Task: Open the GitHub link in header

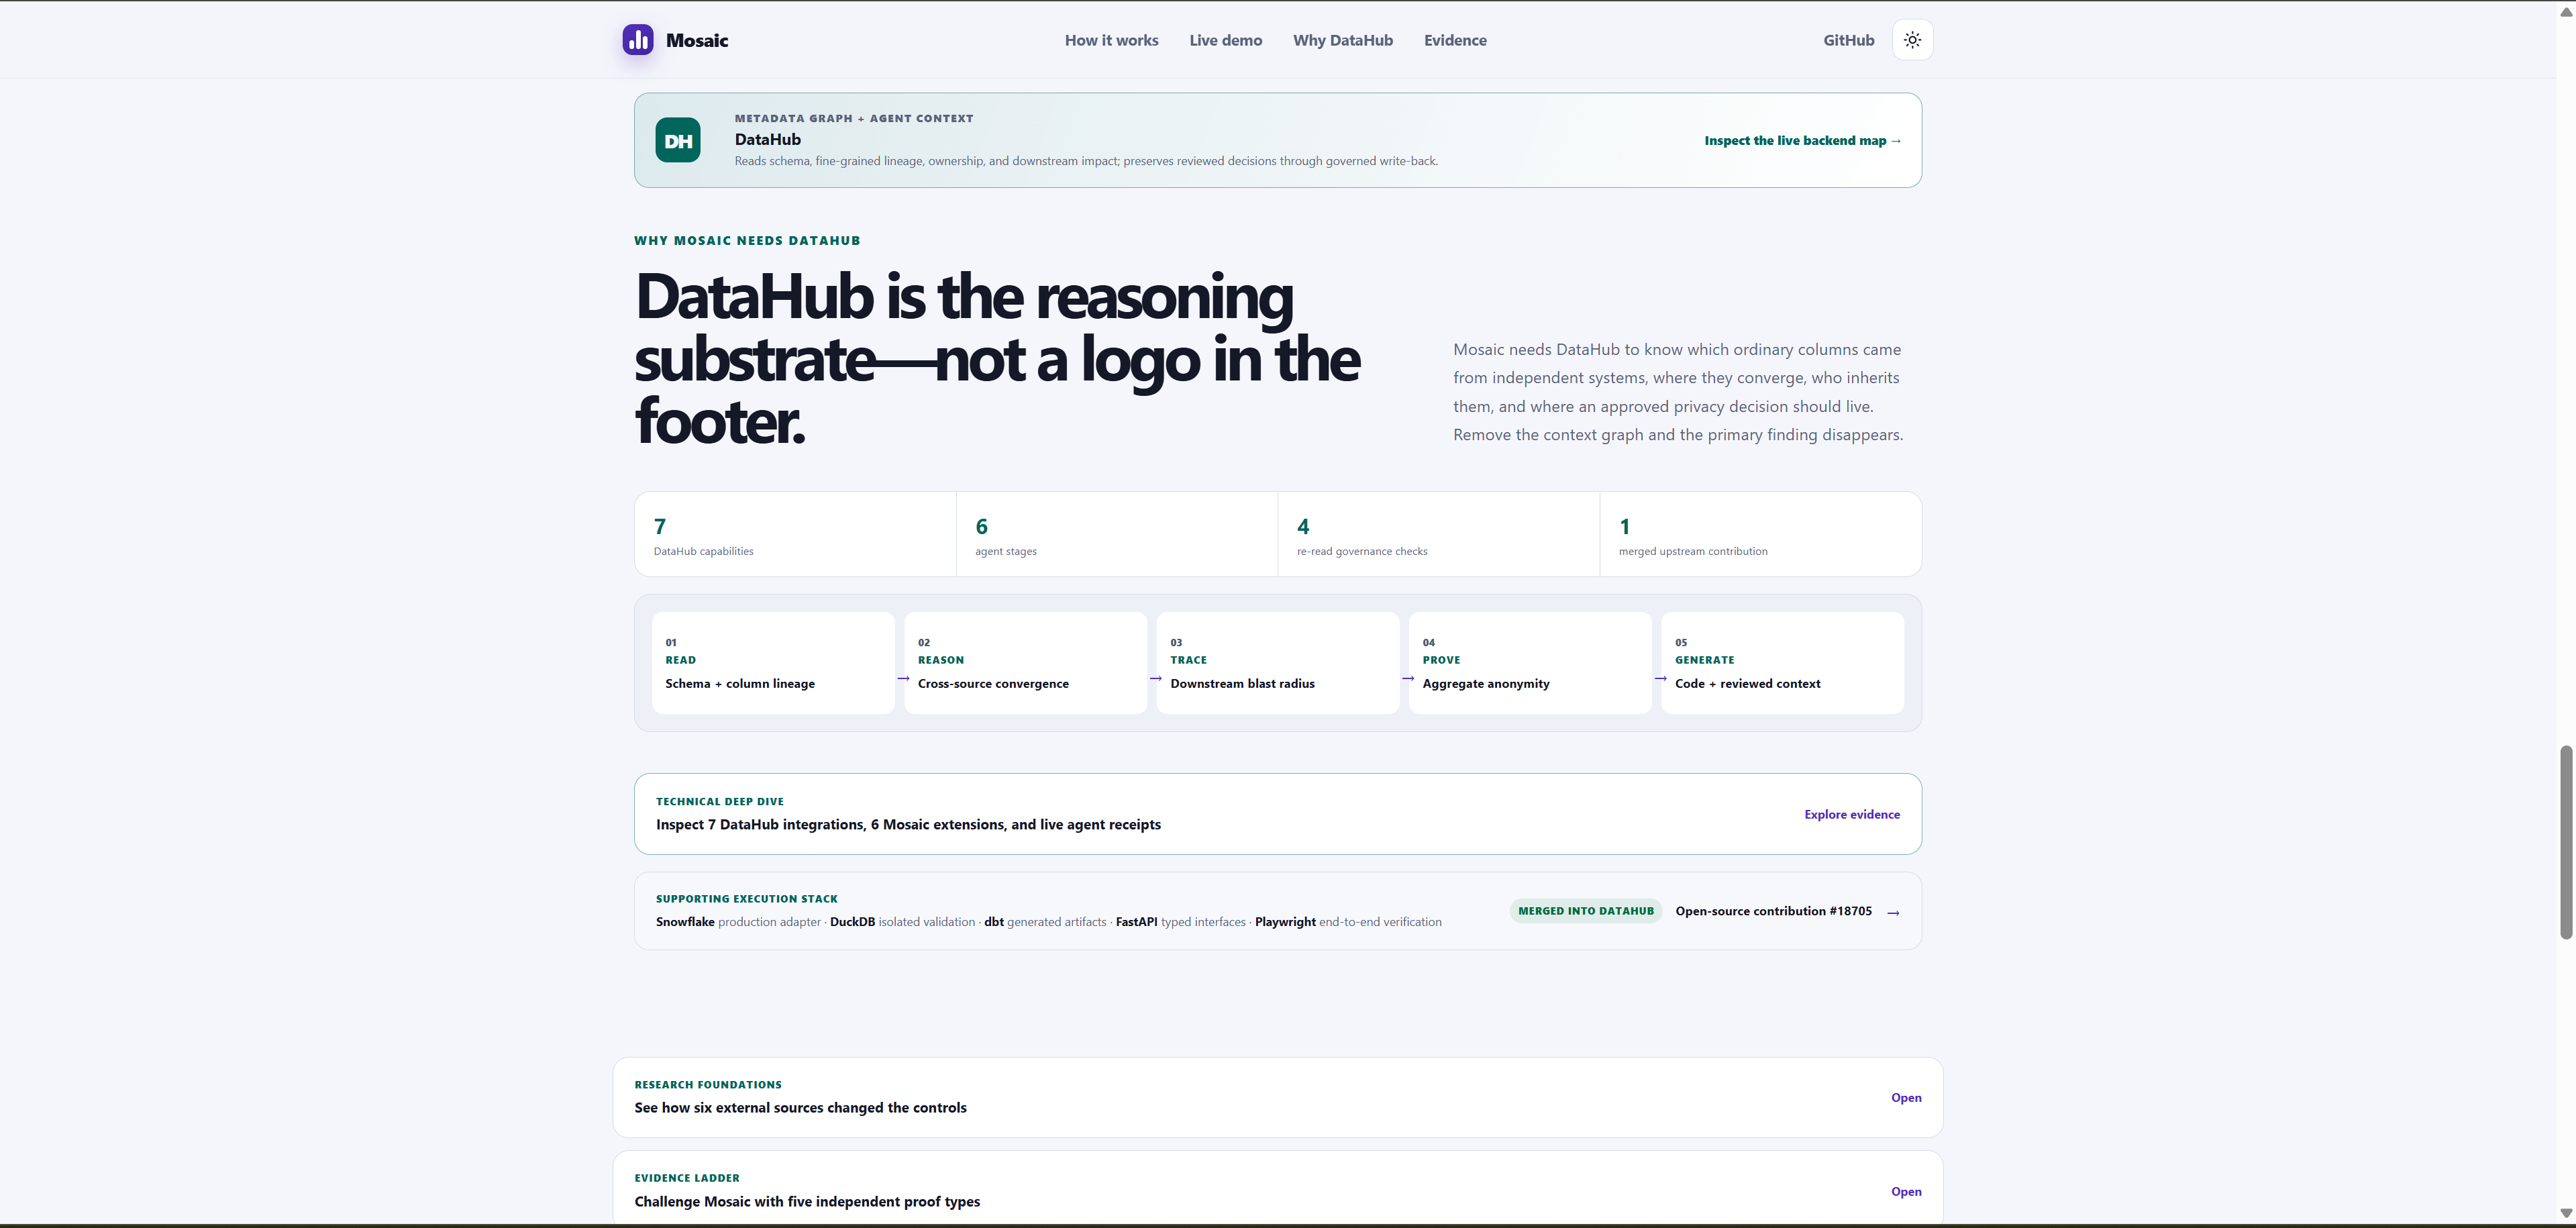Action: [1848, 40]
